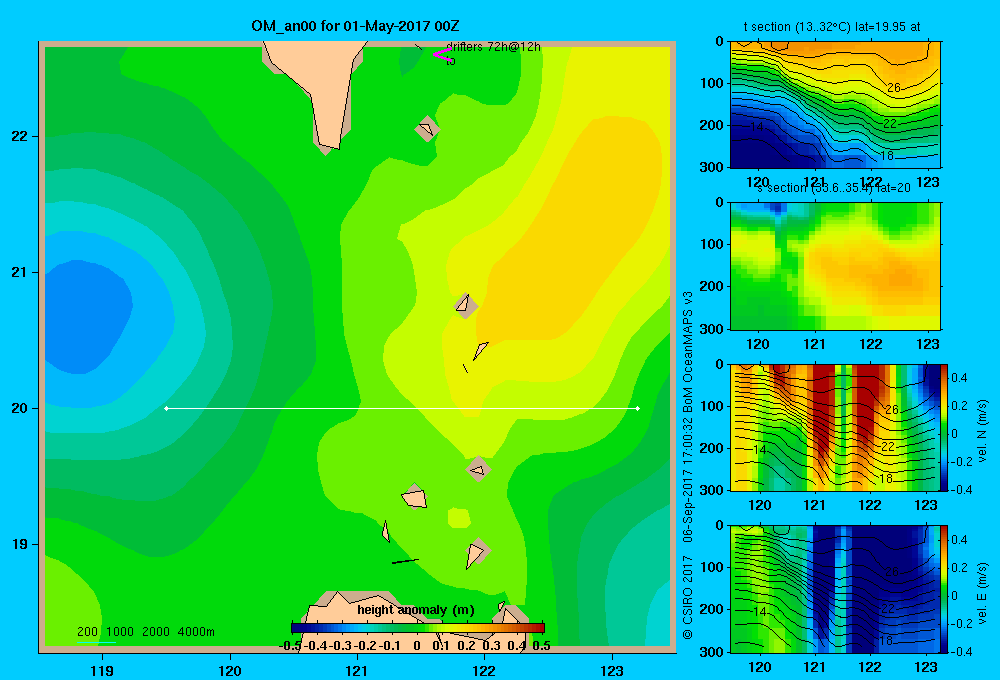Image resolution: width=1000 pixels, height=680 pixels.
Task: Click the left endpoint of the white transect line
Action: 166,408
